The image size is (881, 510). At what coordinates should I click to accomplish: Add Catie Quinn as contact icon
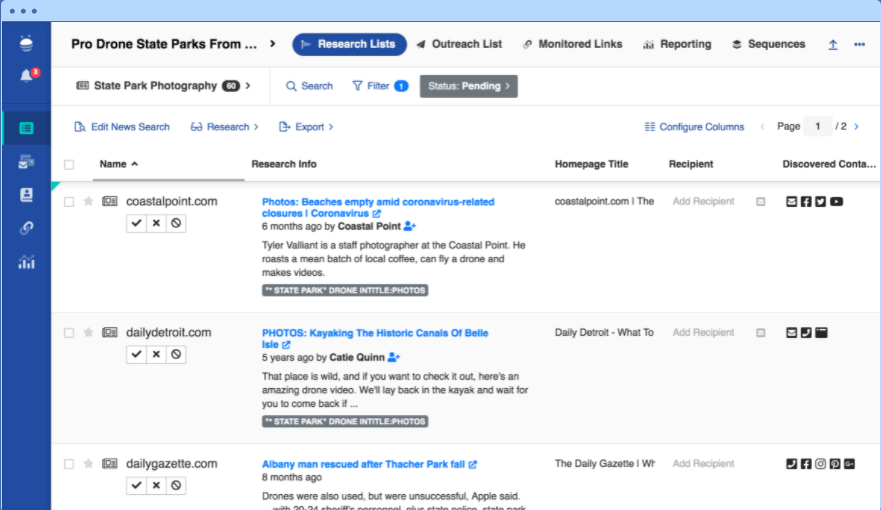(x=394, y=357)
